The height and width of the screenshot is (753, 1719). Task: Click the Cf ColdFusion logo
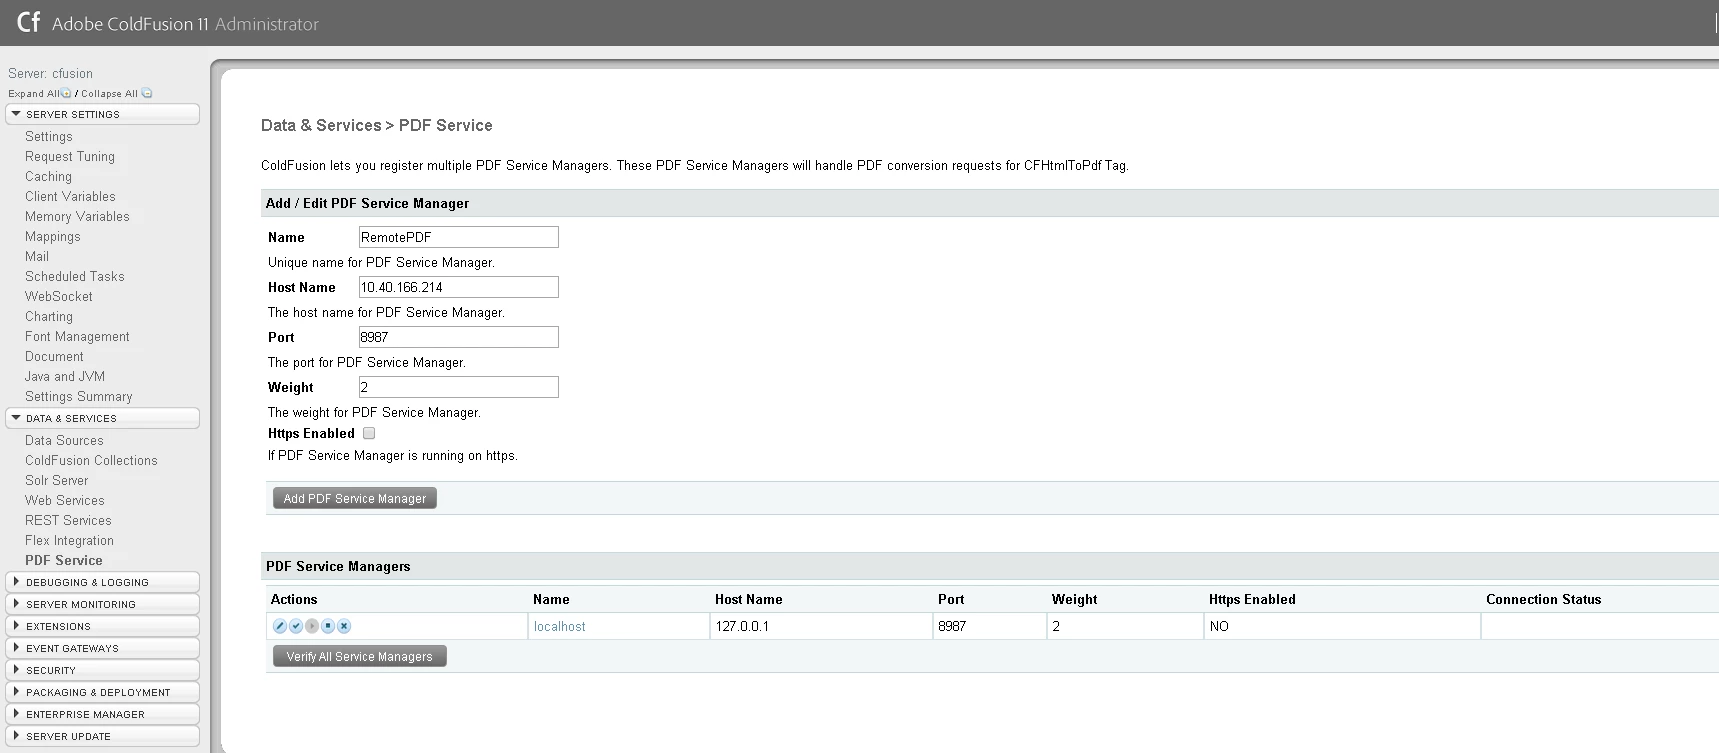[x=28, y=22]
